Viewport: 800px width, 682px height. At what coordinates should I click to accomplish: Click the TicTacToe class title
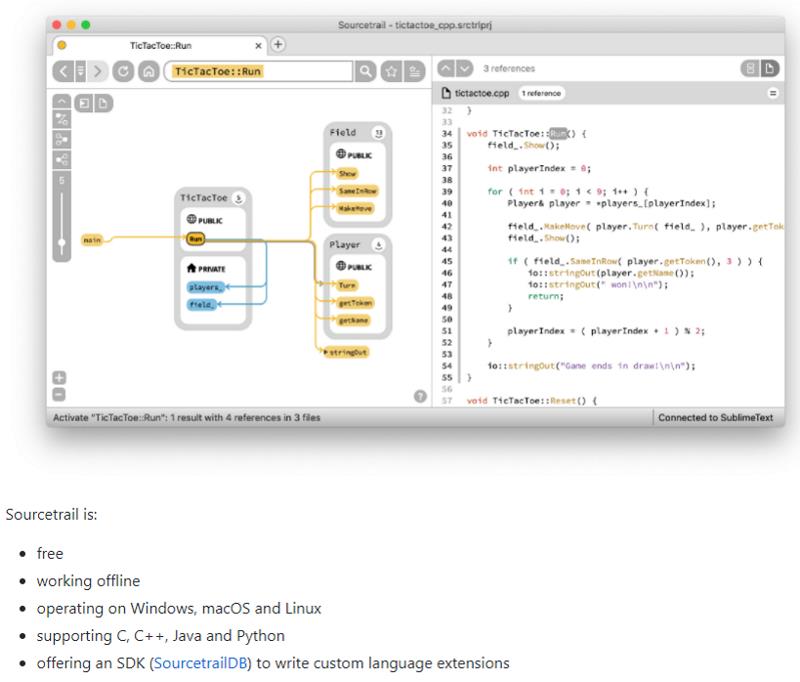click(x=204, y=198)
